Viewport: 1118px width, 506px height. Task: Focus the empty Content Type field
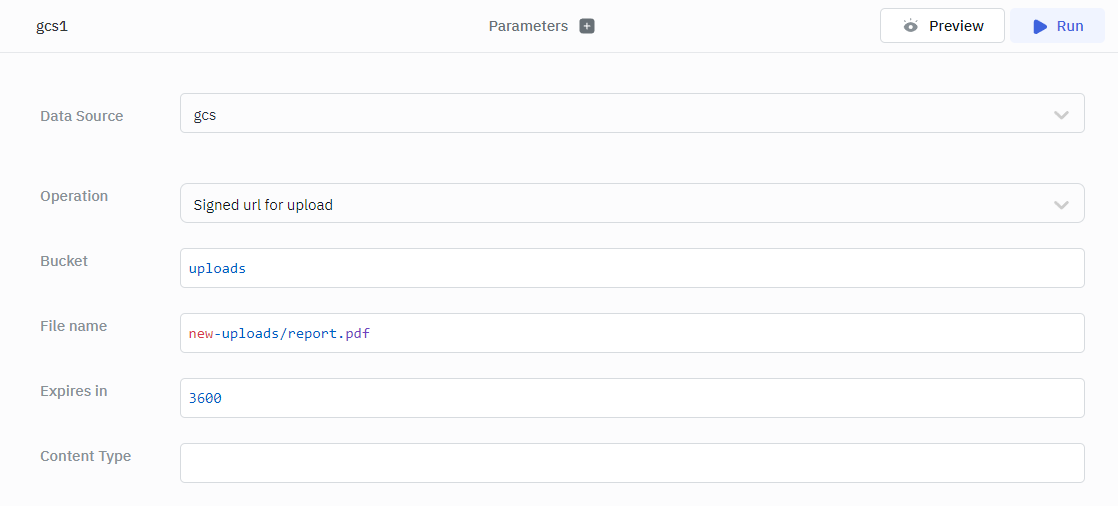631,463
